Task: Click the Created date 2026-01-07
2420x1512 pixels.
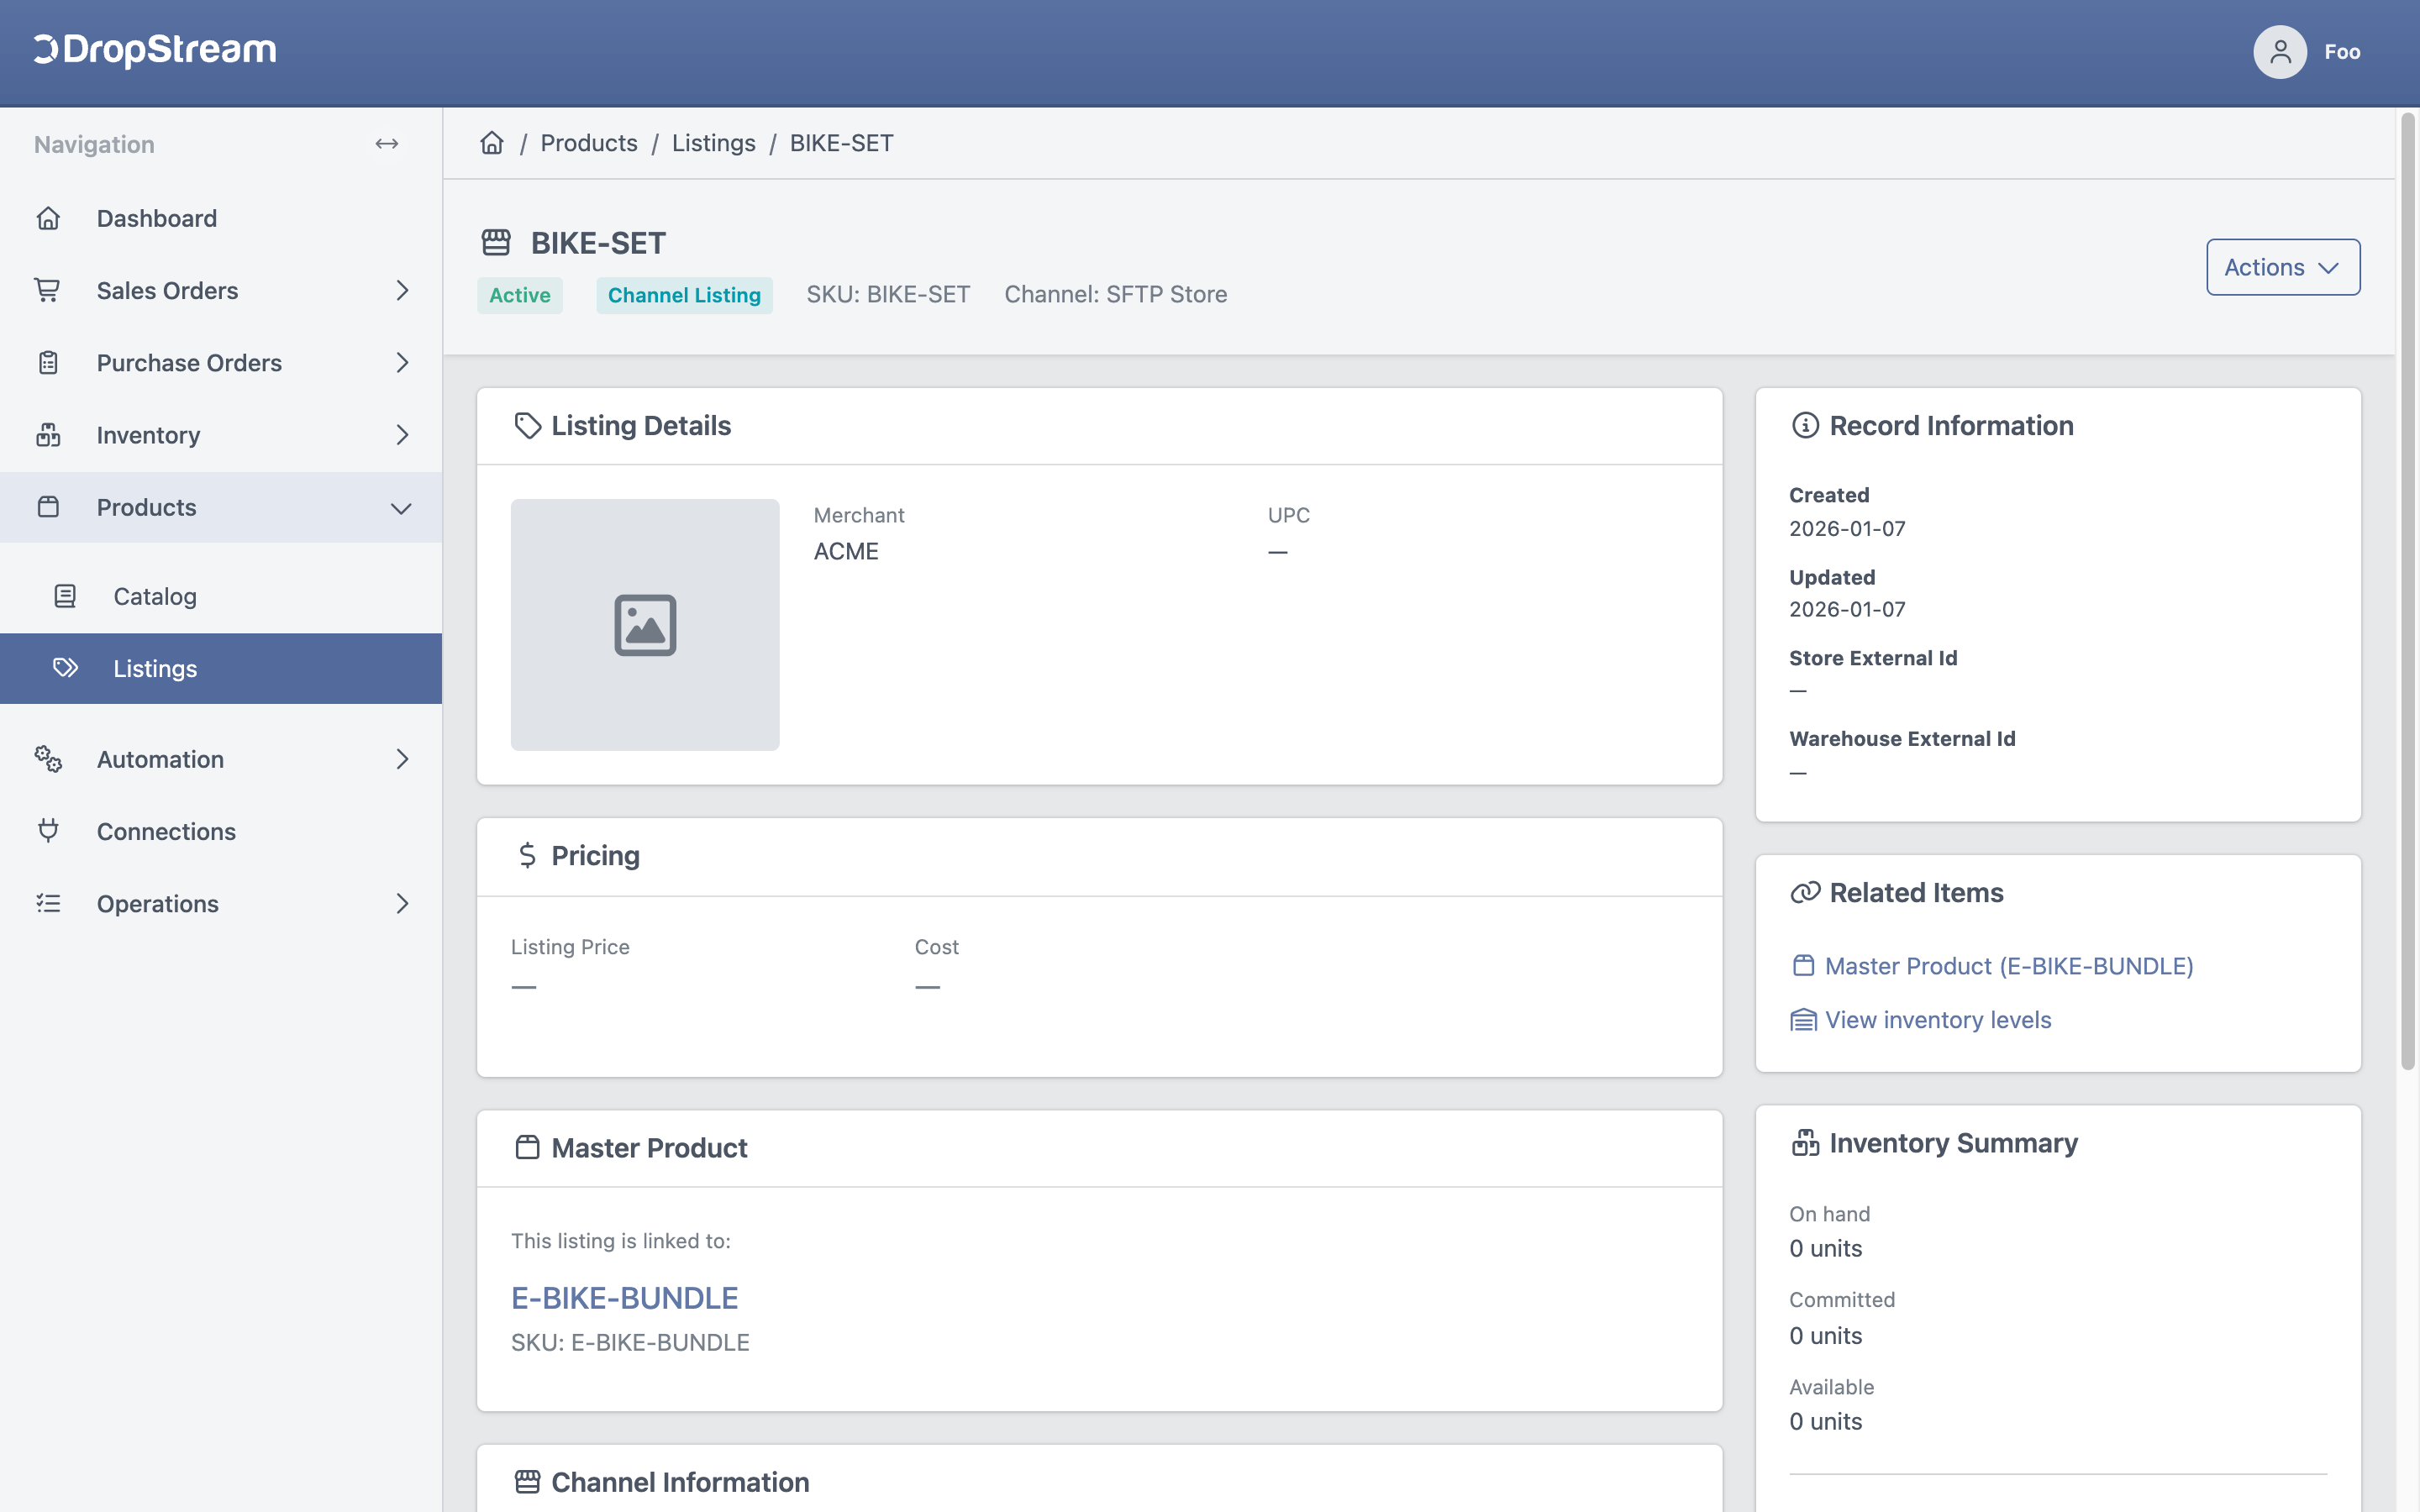Action: 1847,528
